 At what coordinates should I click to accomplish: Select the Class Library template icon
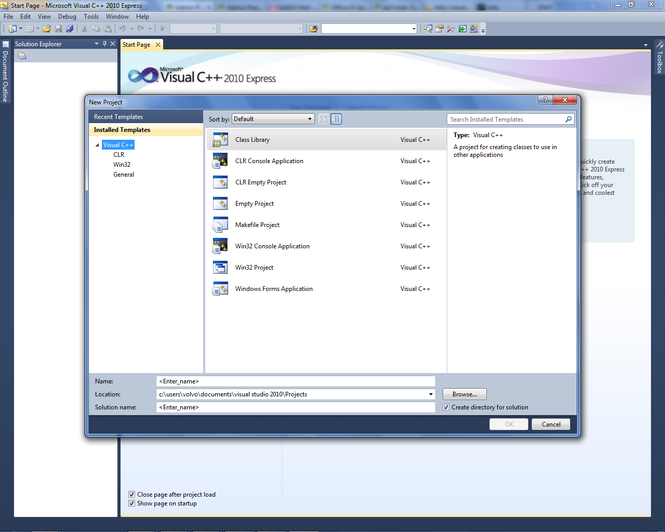[220, 140]
